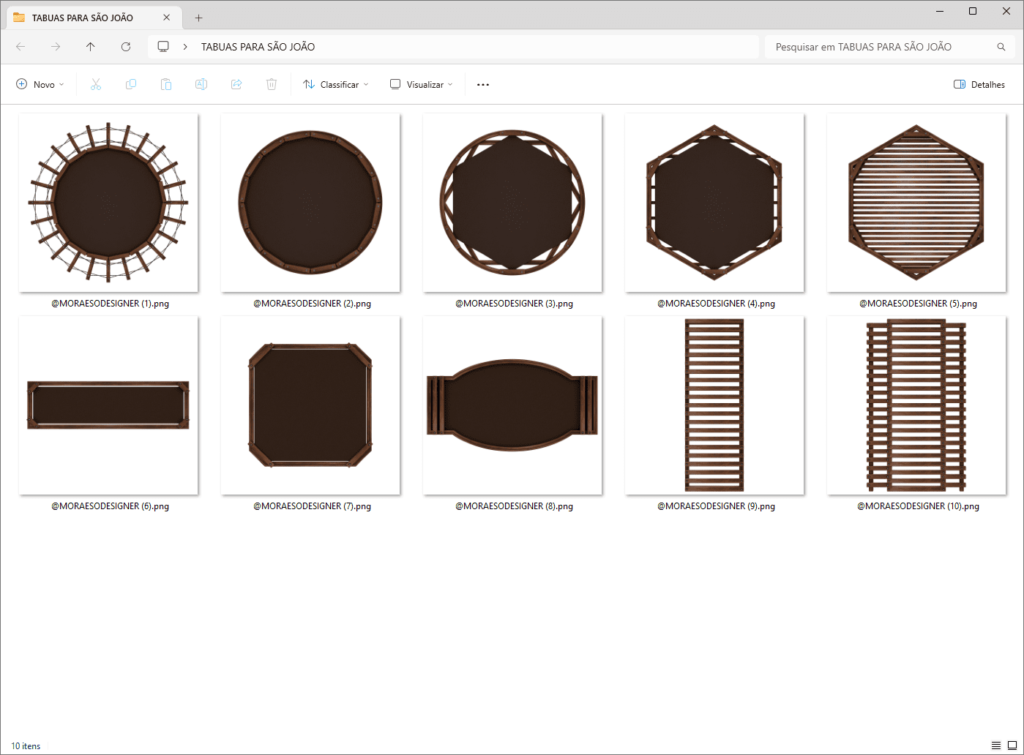Click the Copy icon in toolbar
1024x755 pixels.
point(131,84)
